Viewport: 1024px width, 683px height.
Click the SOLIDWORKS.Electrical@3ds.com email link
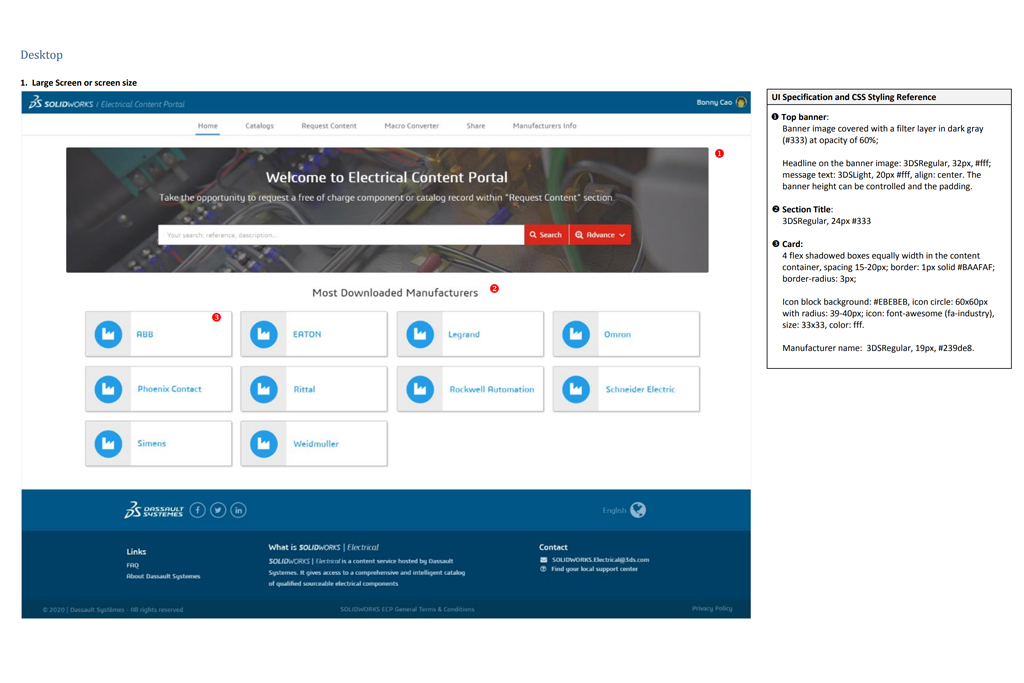point(600,560)
